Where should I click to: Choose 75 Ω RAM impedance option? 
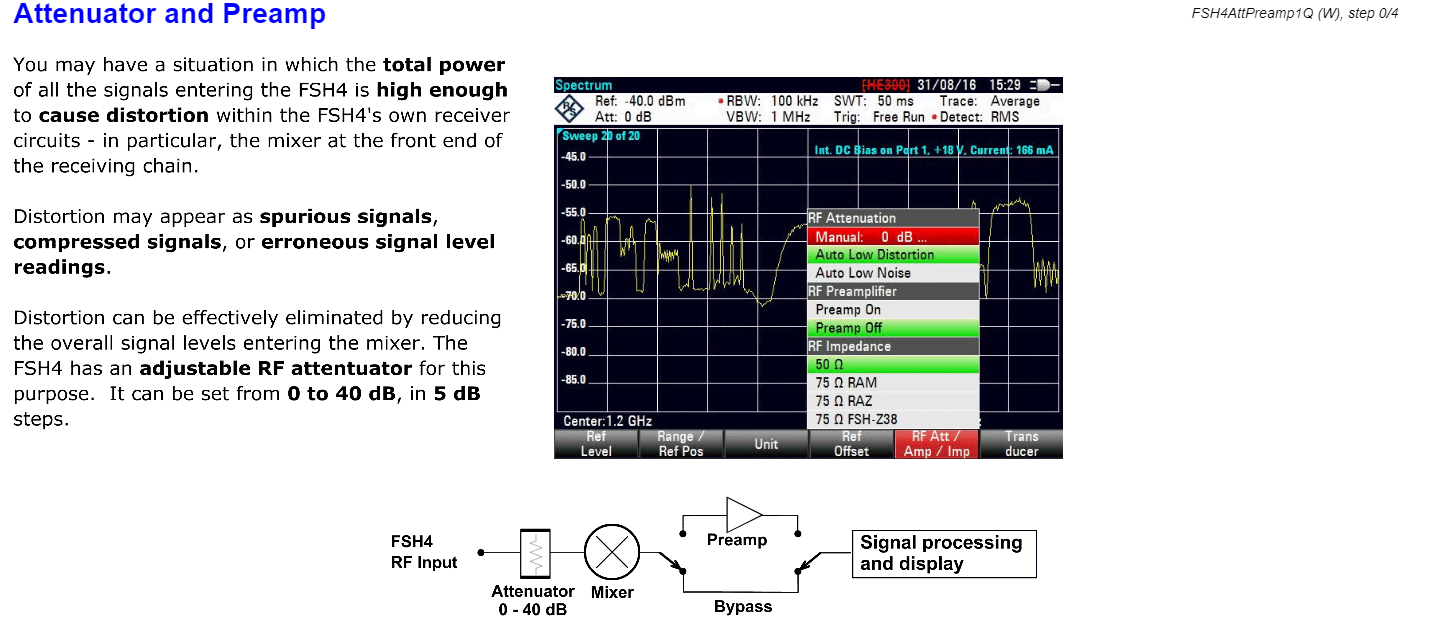click(x=846, y=383)
